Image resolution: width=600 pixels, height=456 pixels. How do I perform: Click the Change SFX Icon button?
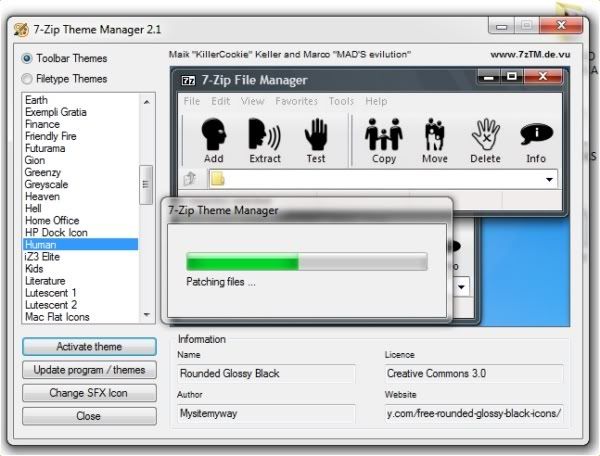tap(89, 393)
